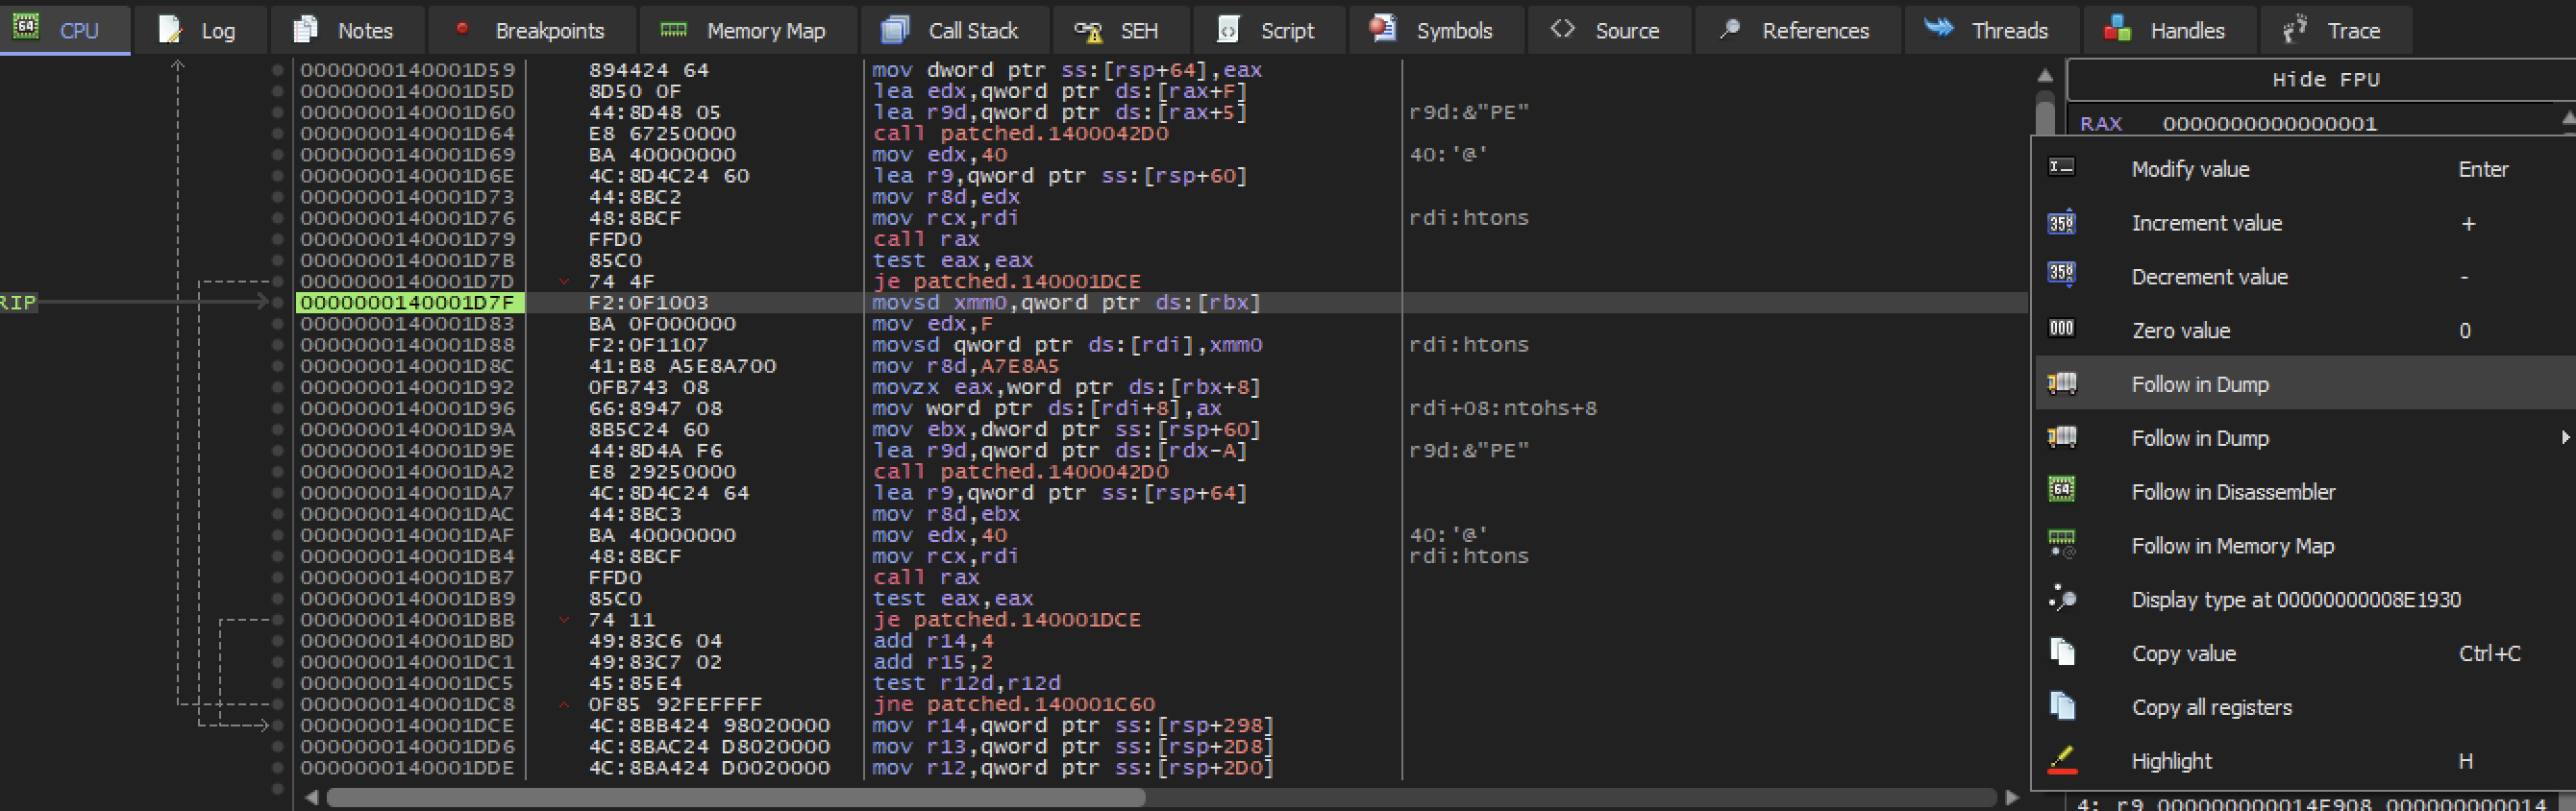Select Display type at 00000000008E1930
The height and width of the screenshot is (811, 2576).
[x=2304, y=600]
